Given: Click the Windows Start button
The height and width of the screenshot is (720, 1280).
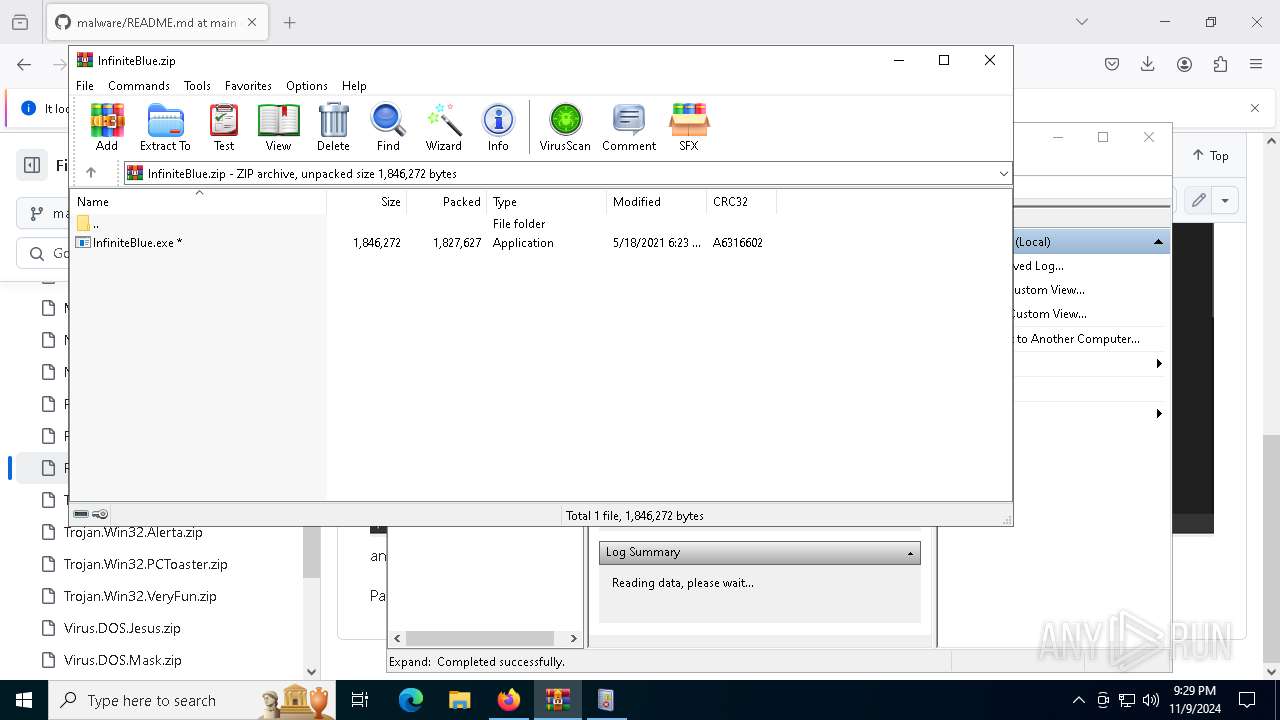Looking at the screenshot, I should [x=24, y=700].
